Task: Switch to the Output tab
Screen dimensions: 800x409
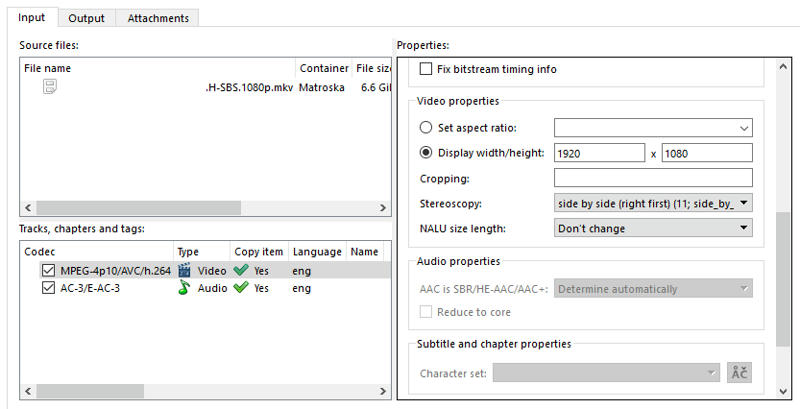Action: pyautogui.click(x=86, y=18)
